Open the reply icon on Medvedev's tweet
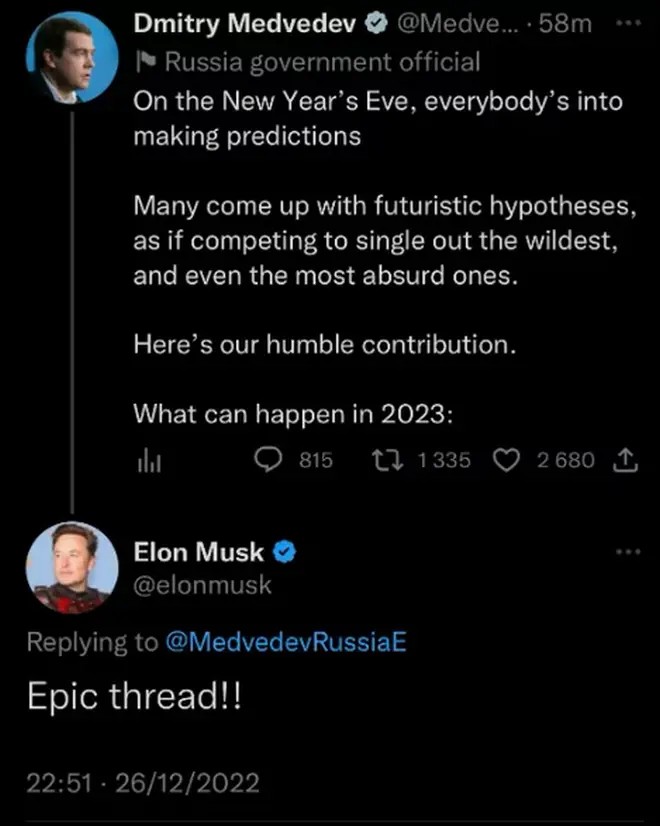Viewport: 660px width, 826px height. 268,460
